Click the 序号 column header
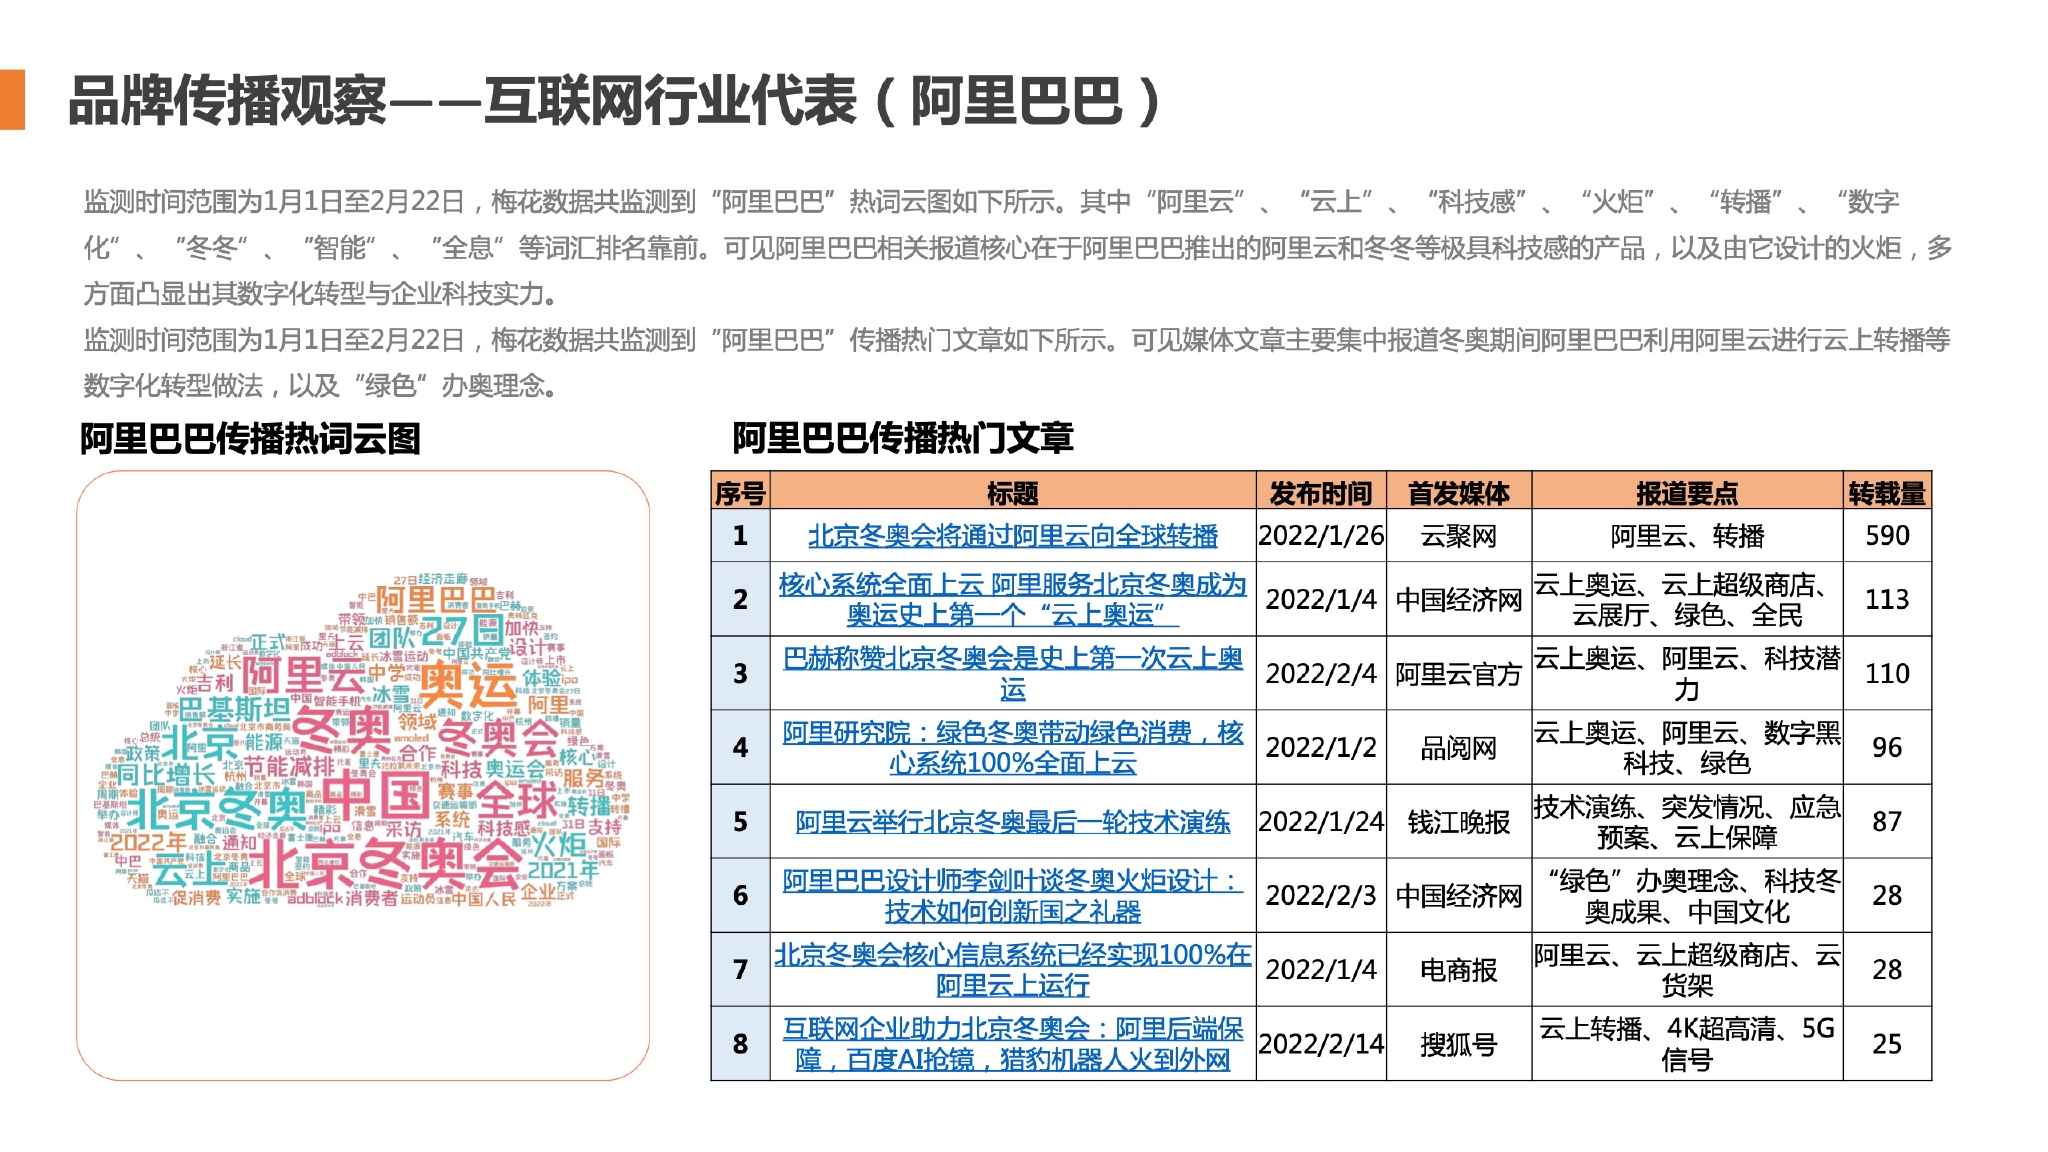The width and height of the screenshot is (2048, 1152). 740,492
